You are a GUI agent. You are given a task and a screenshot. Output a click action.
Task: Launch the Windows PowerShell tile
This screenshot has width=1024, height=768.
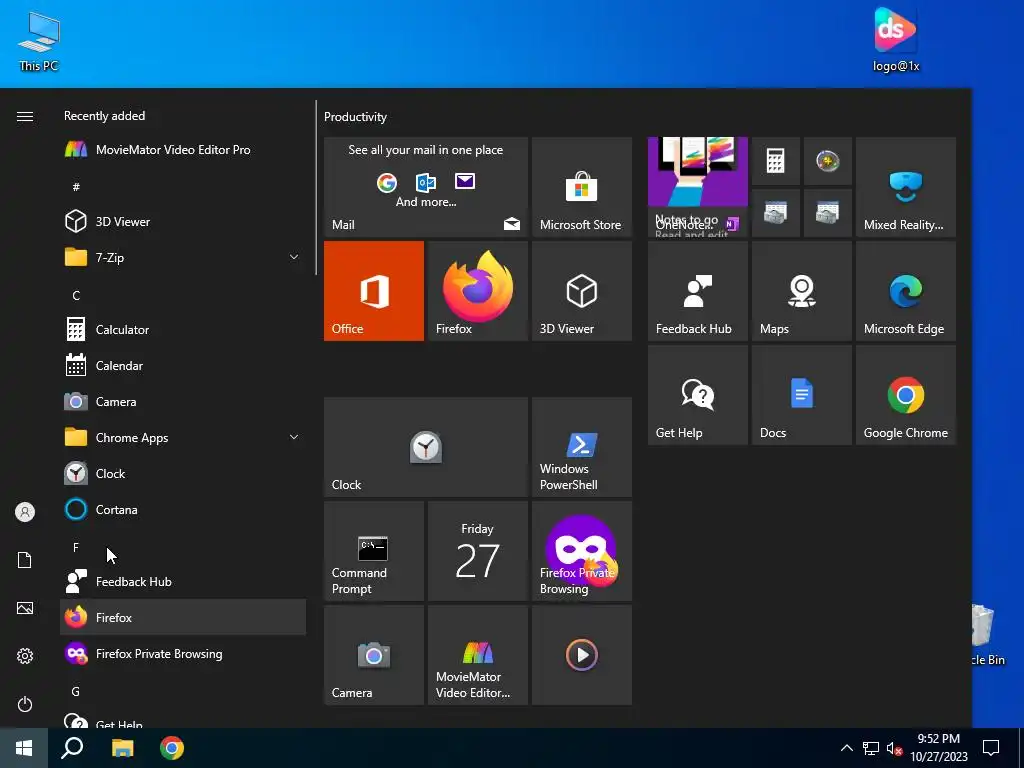click(x=582, y=447)
